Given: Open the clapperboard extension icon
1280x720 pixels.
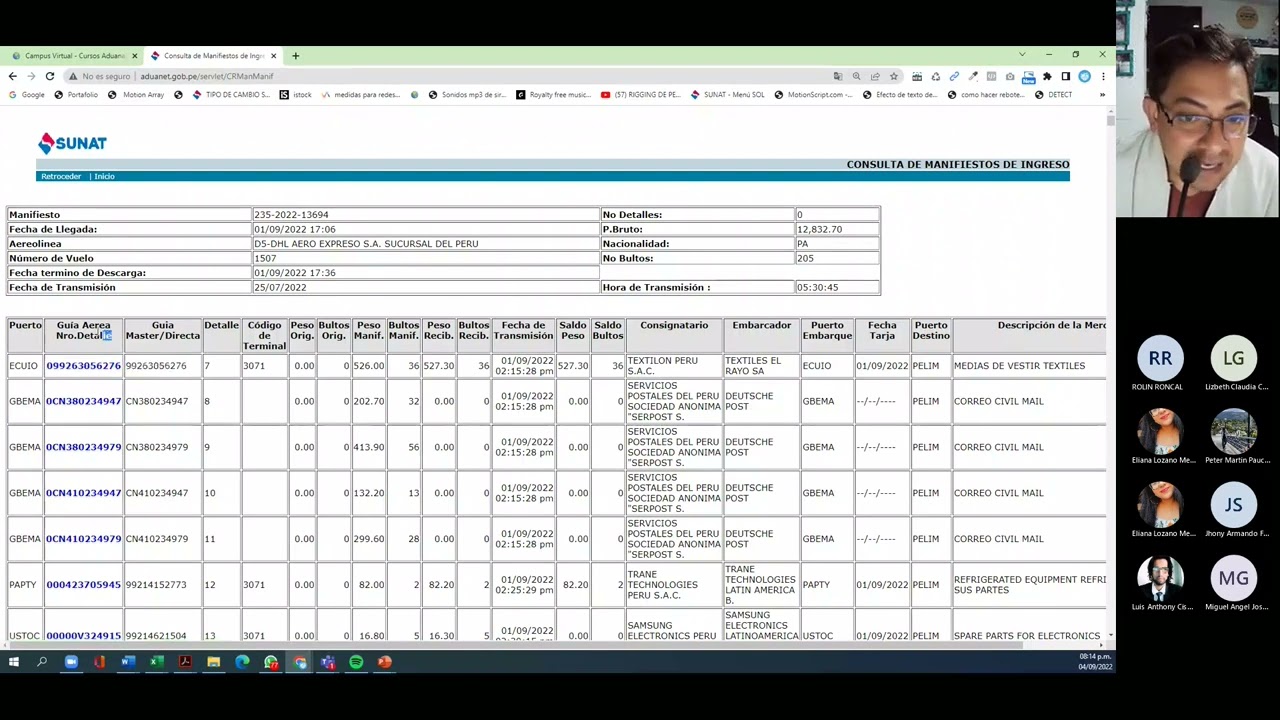Looking at the screenshot, I should (917, 76).
